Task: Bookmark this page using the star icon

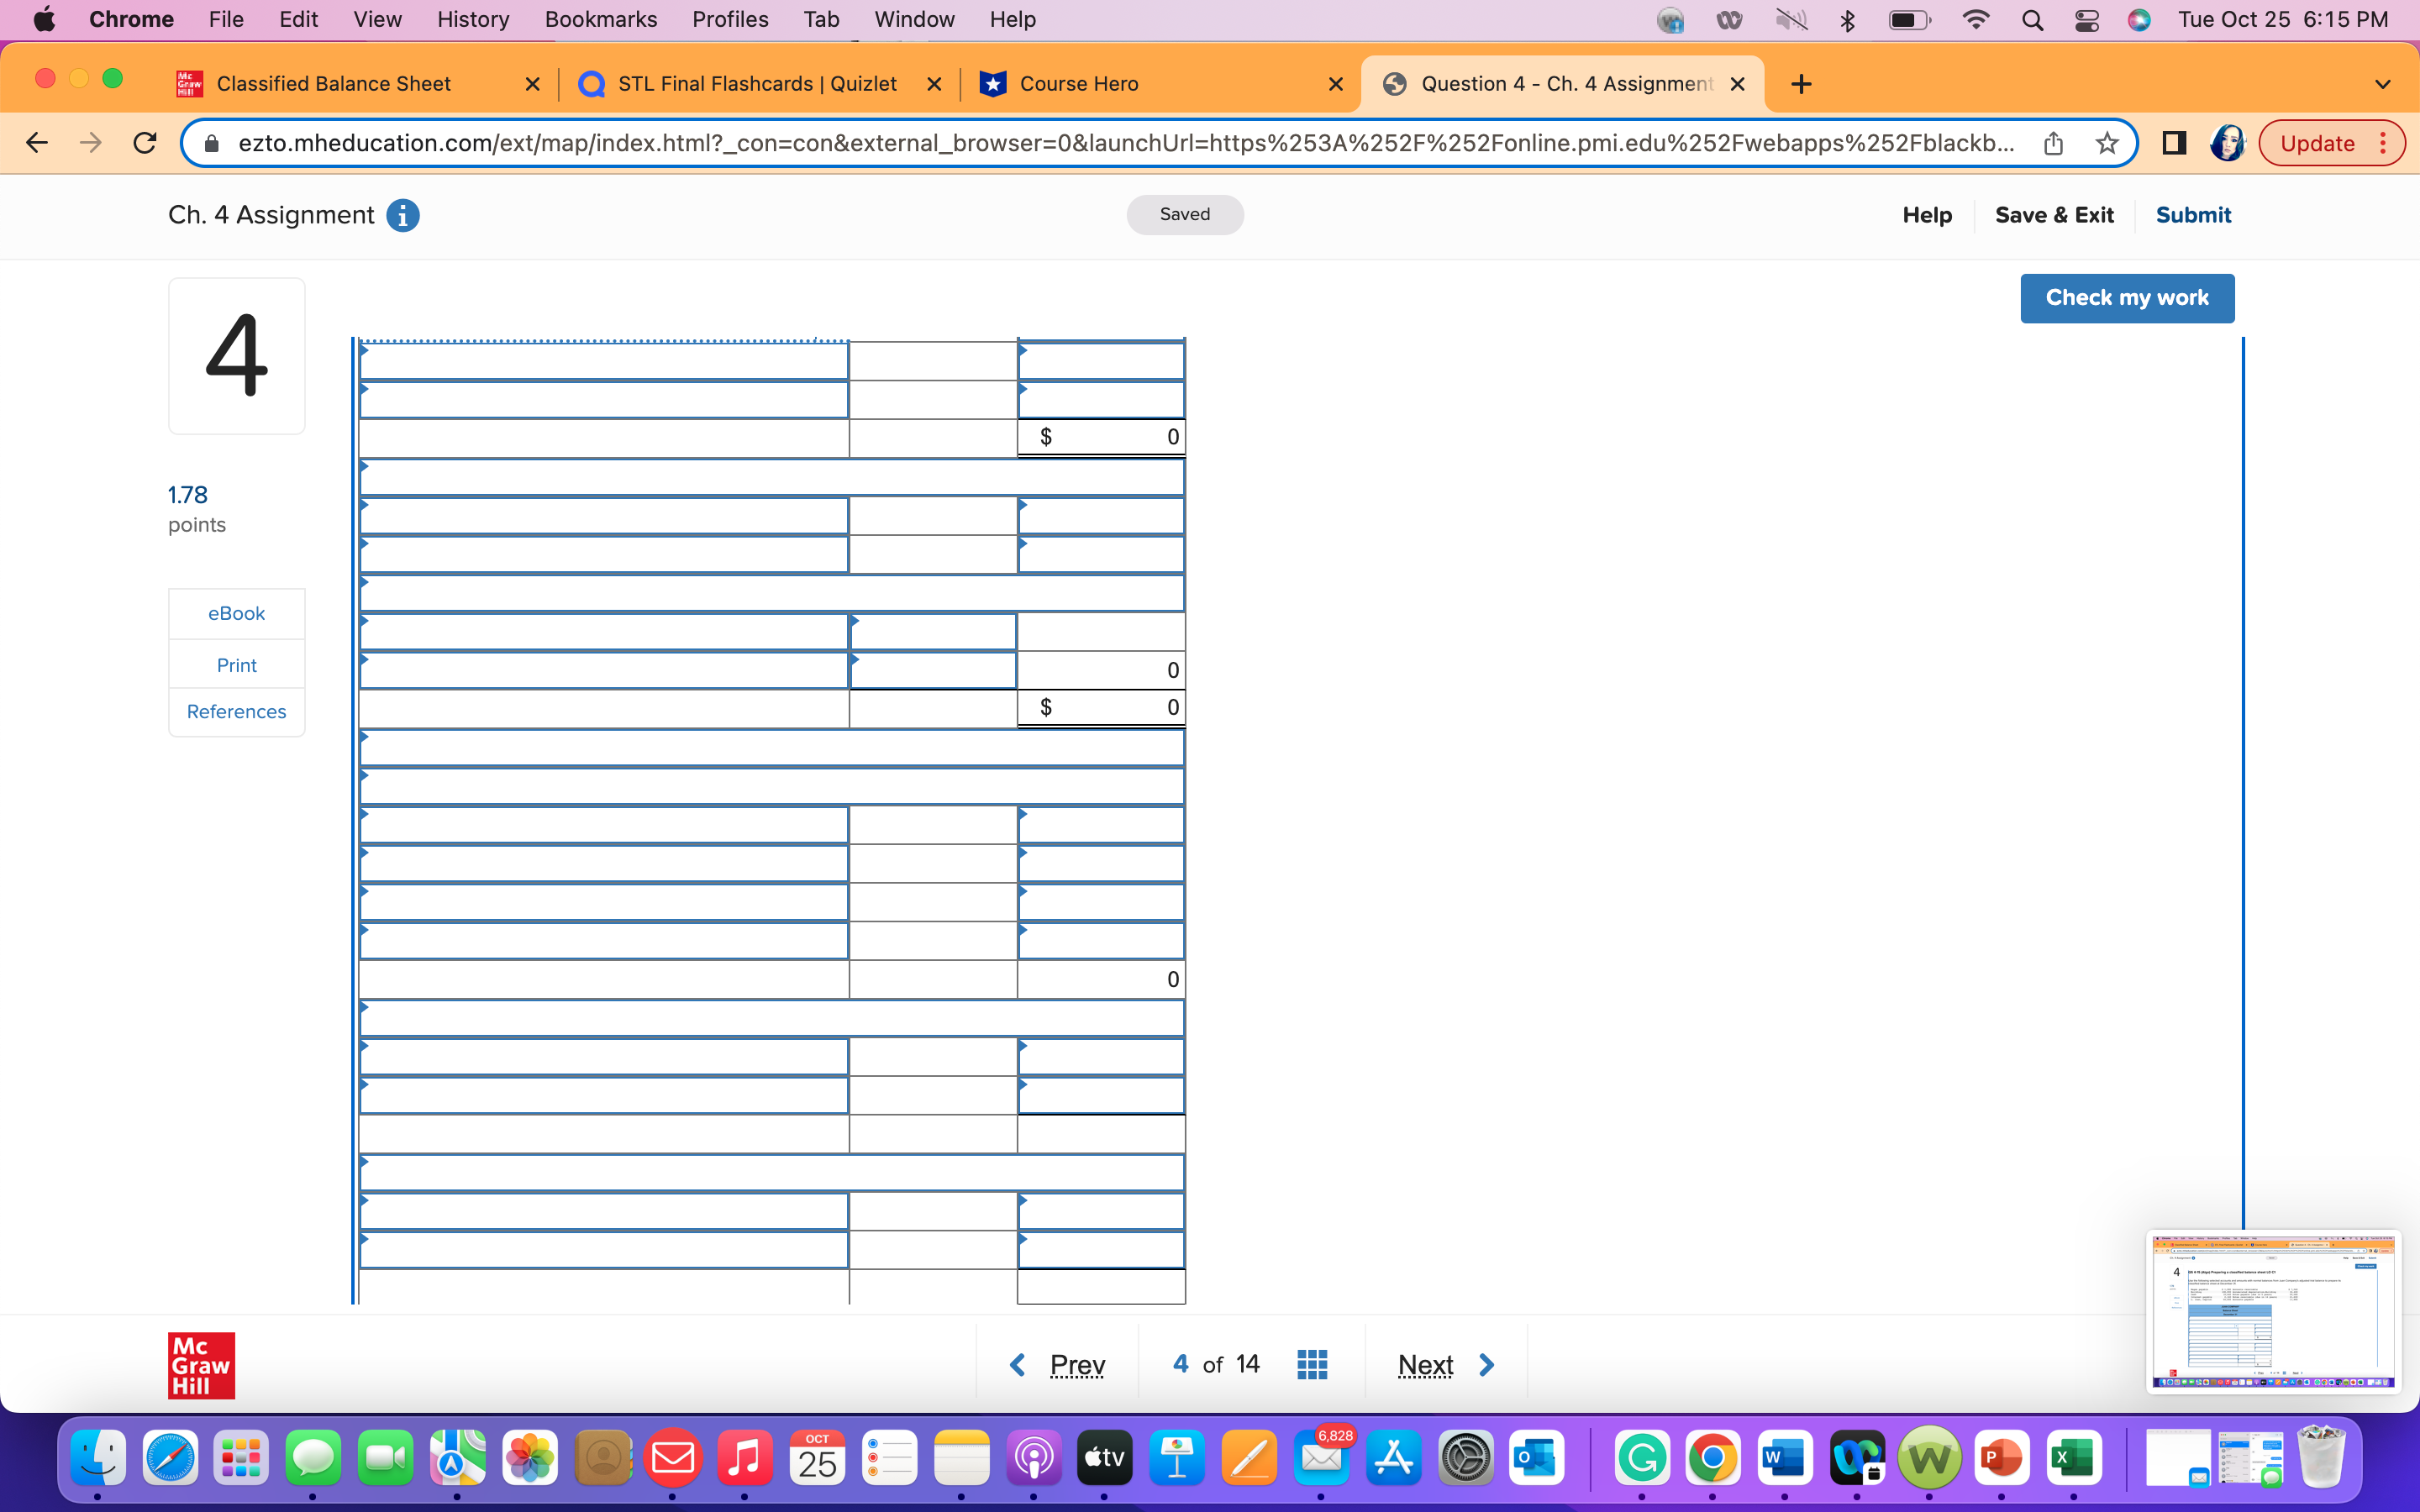Action: point(2107,143)
